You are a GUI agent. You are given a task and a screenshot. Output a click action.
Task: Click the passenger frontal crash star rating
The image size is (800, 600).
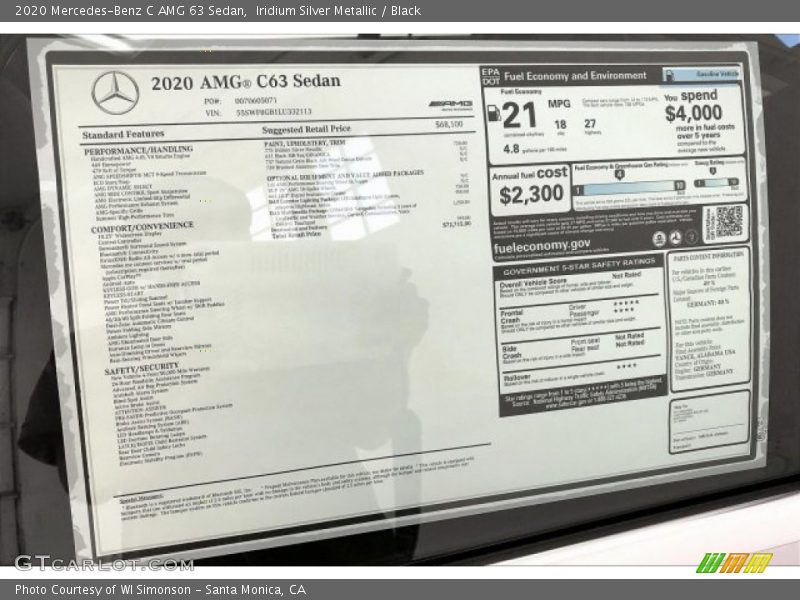click(x=623, y=310)
